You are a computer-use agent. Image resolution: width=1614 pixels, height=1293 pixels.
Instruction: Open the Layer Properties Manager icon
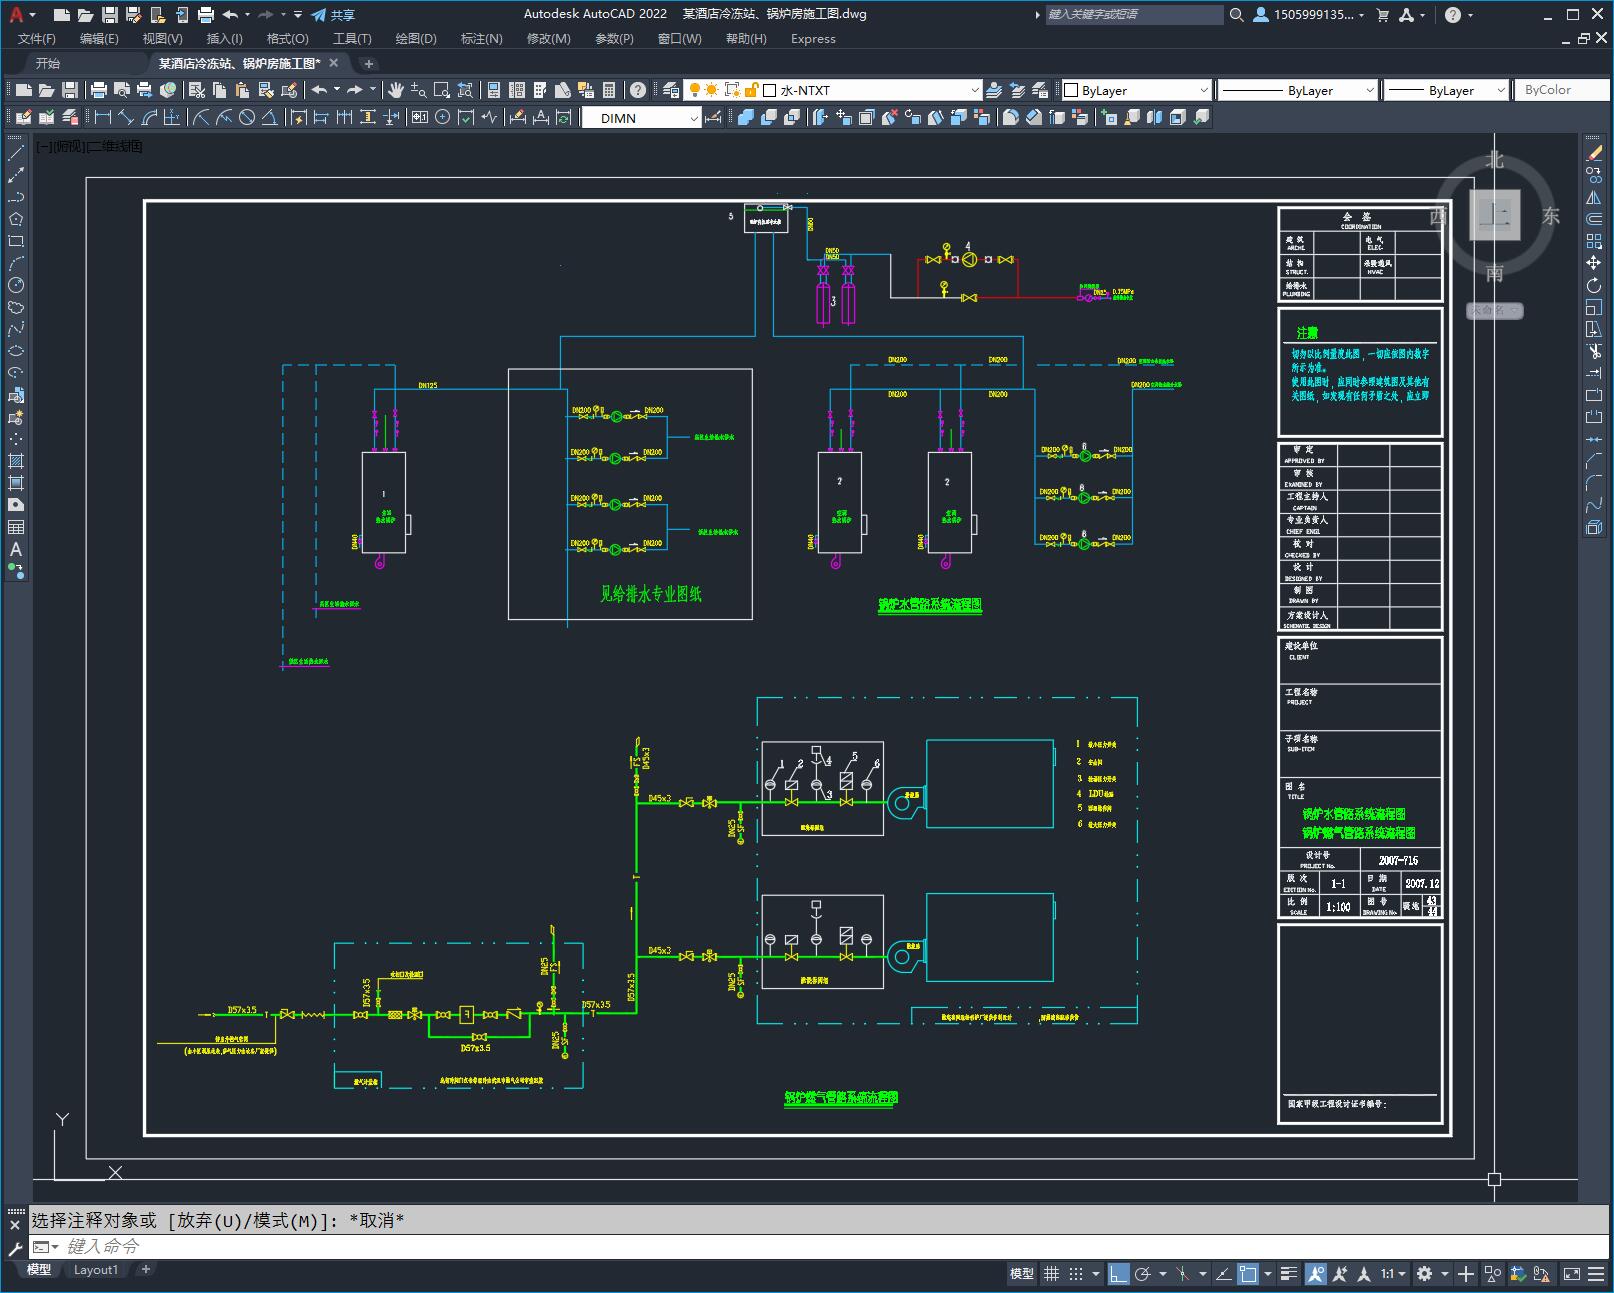click(x=671, y=90)
